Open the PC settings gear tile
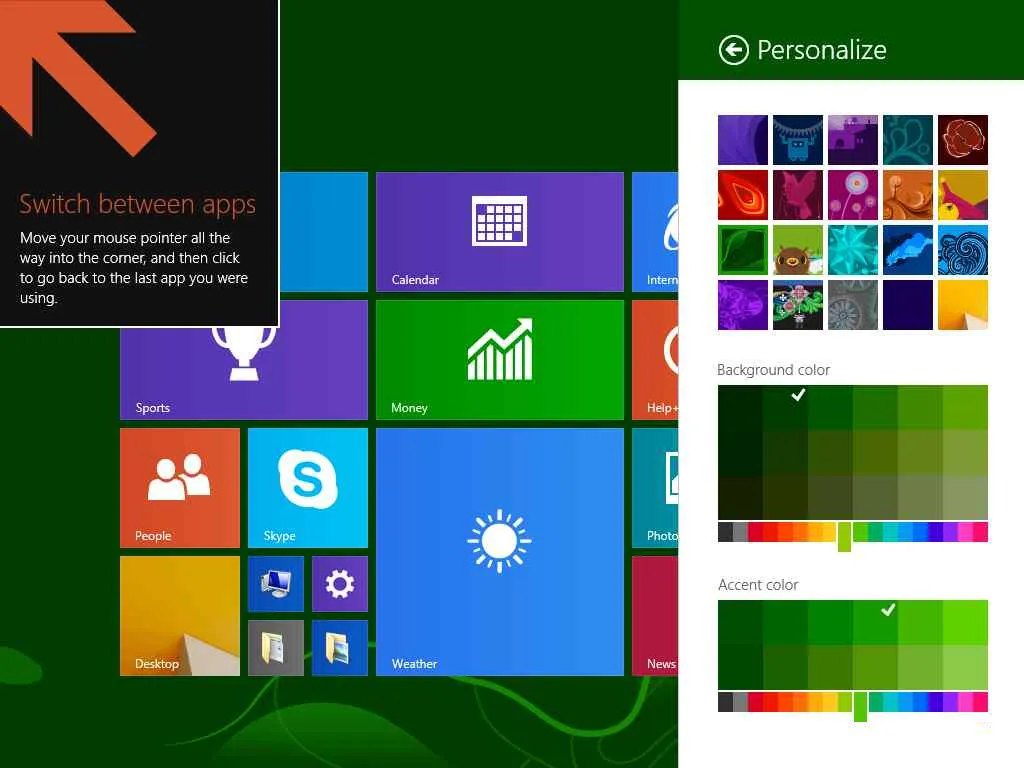1024x768 pixels. tap(340, 584)
